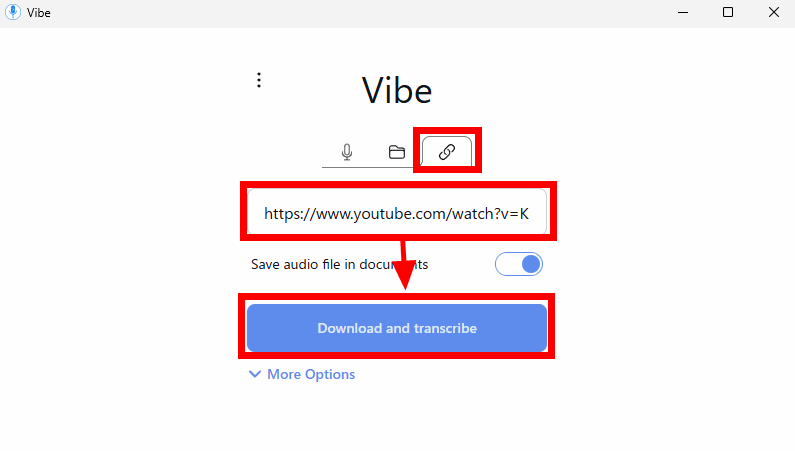
Task: Expand the More Options chevron arrow
Action: 255,374
